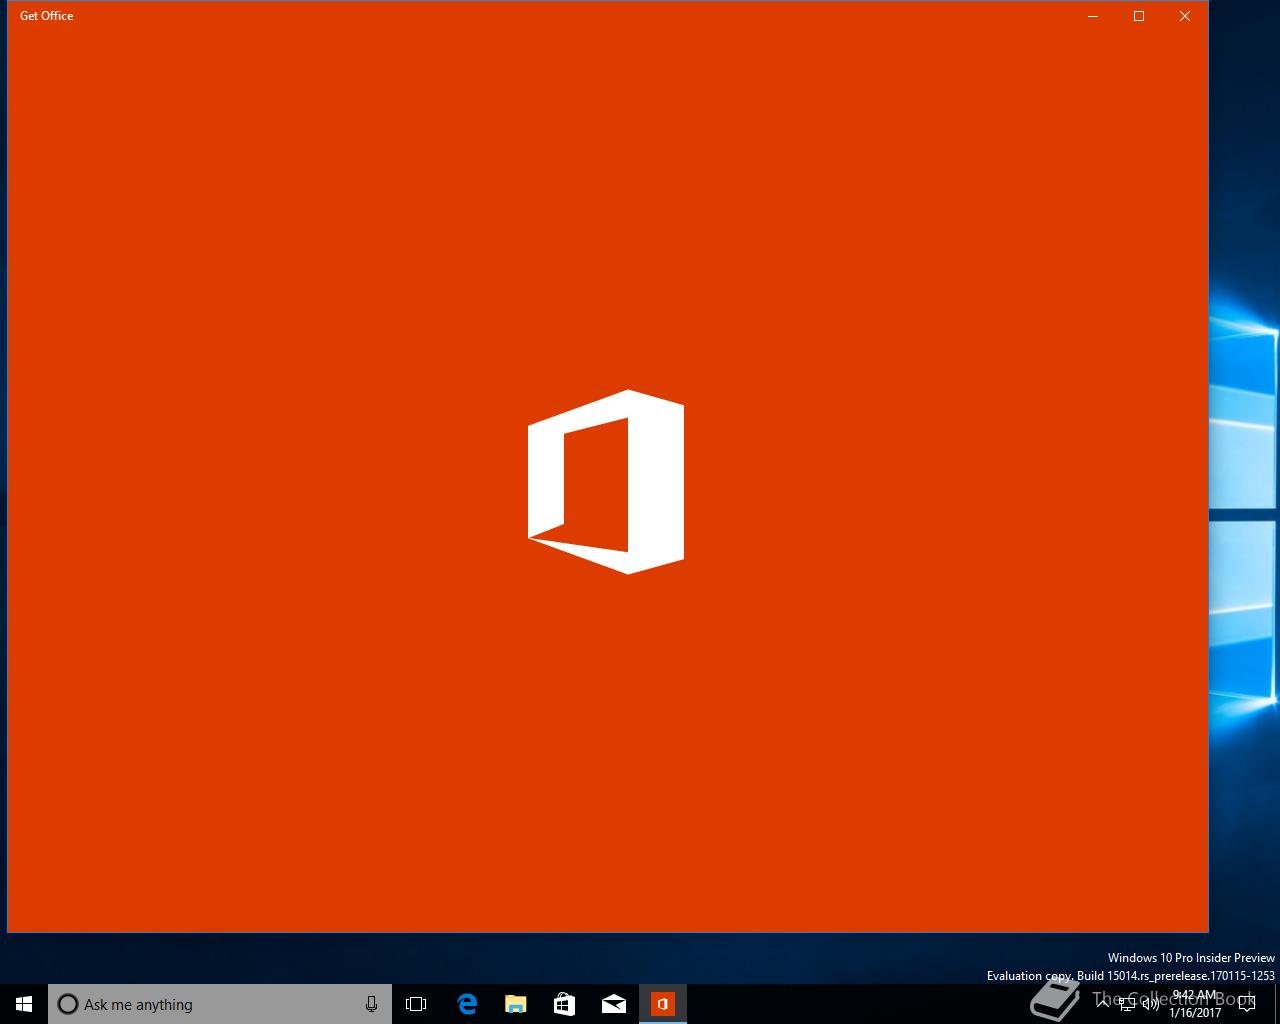This screenshot has height=1024, width=1280.
Task: Open the Mail app from the taskbar
Action: click(613, 1004)
